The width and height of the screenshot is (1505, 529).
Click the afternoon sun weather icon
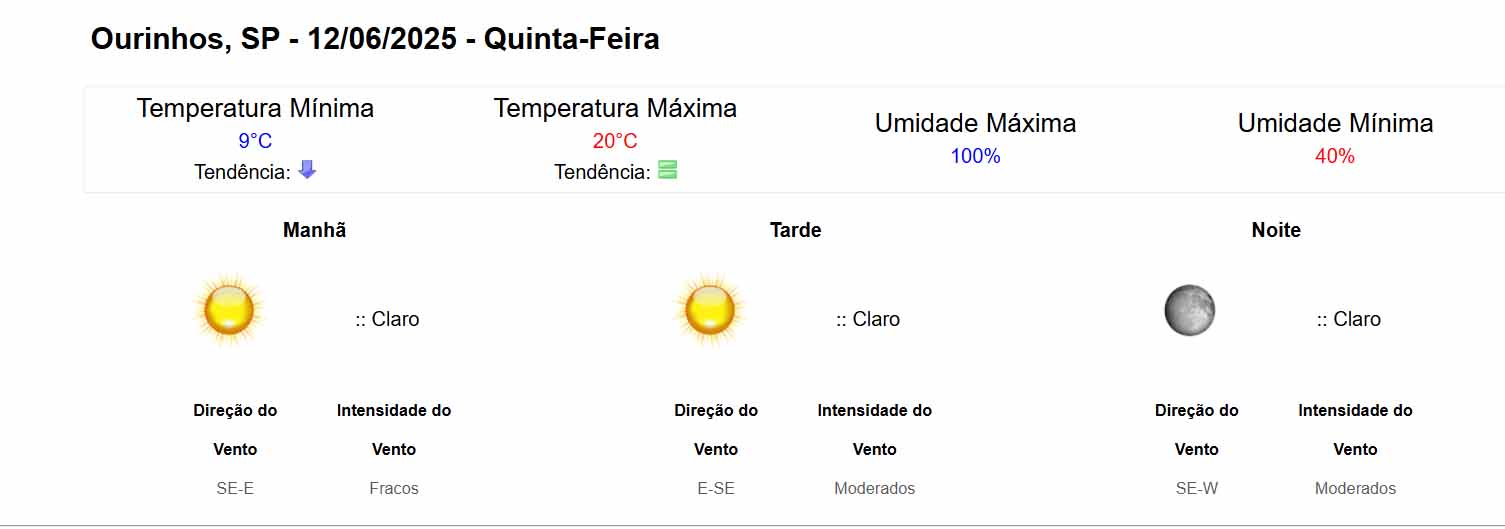point(710,310)
